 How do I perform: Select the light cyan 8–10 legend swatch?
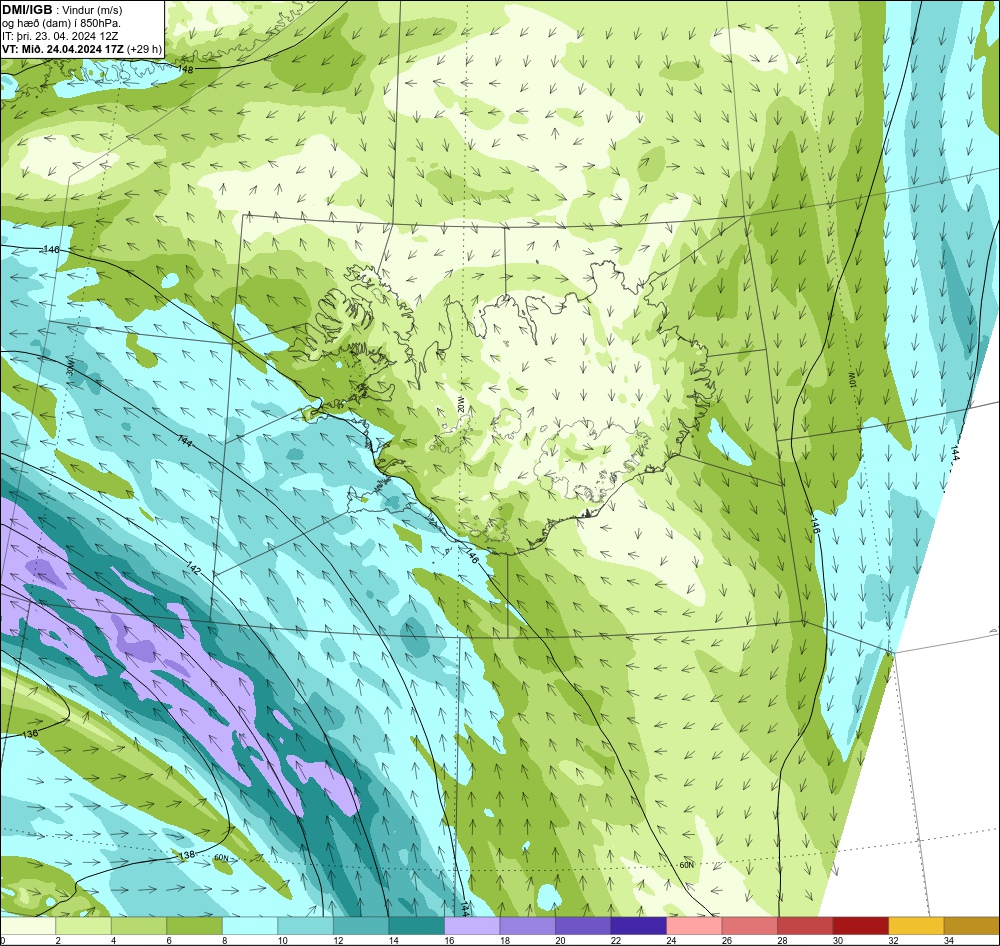coord(250,926)
